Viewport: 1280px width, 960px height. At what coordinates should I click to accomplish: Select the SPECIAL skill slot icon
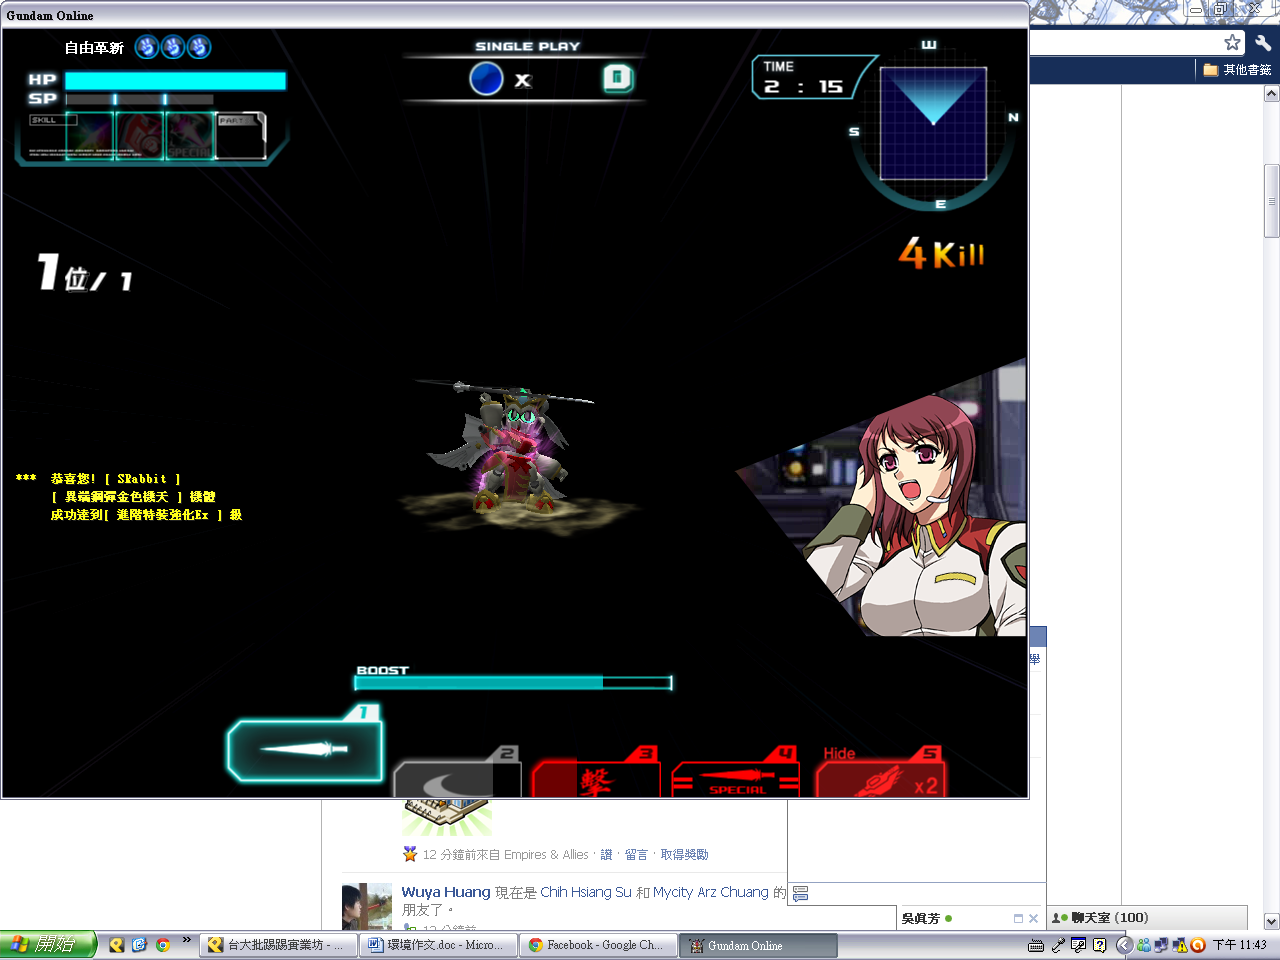coord(189,135)
